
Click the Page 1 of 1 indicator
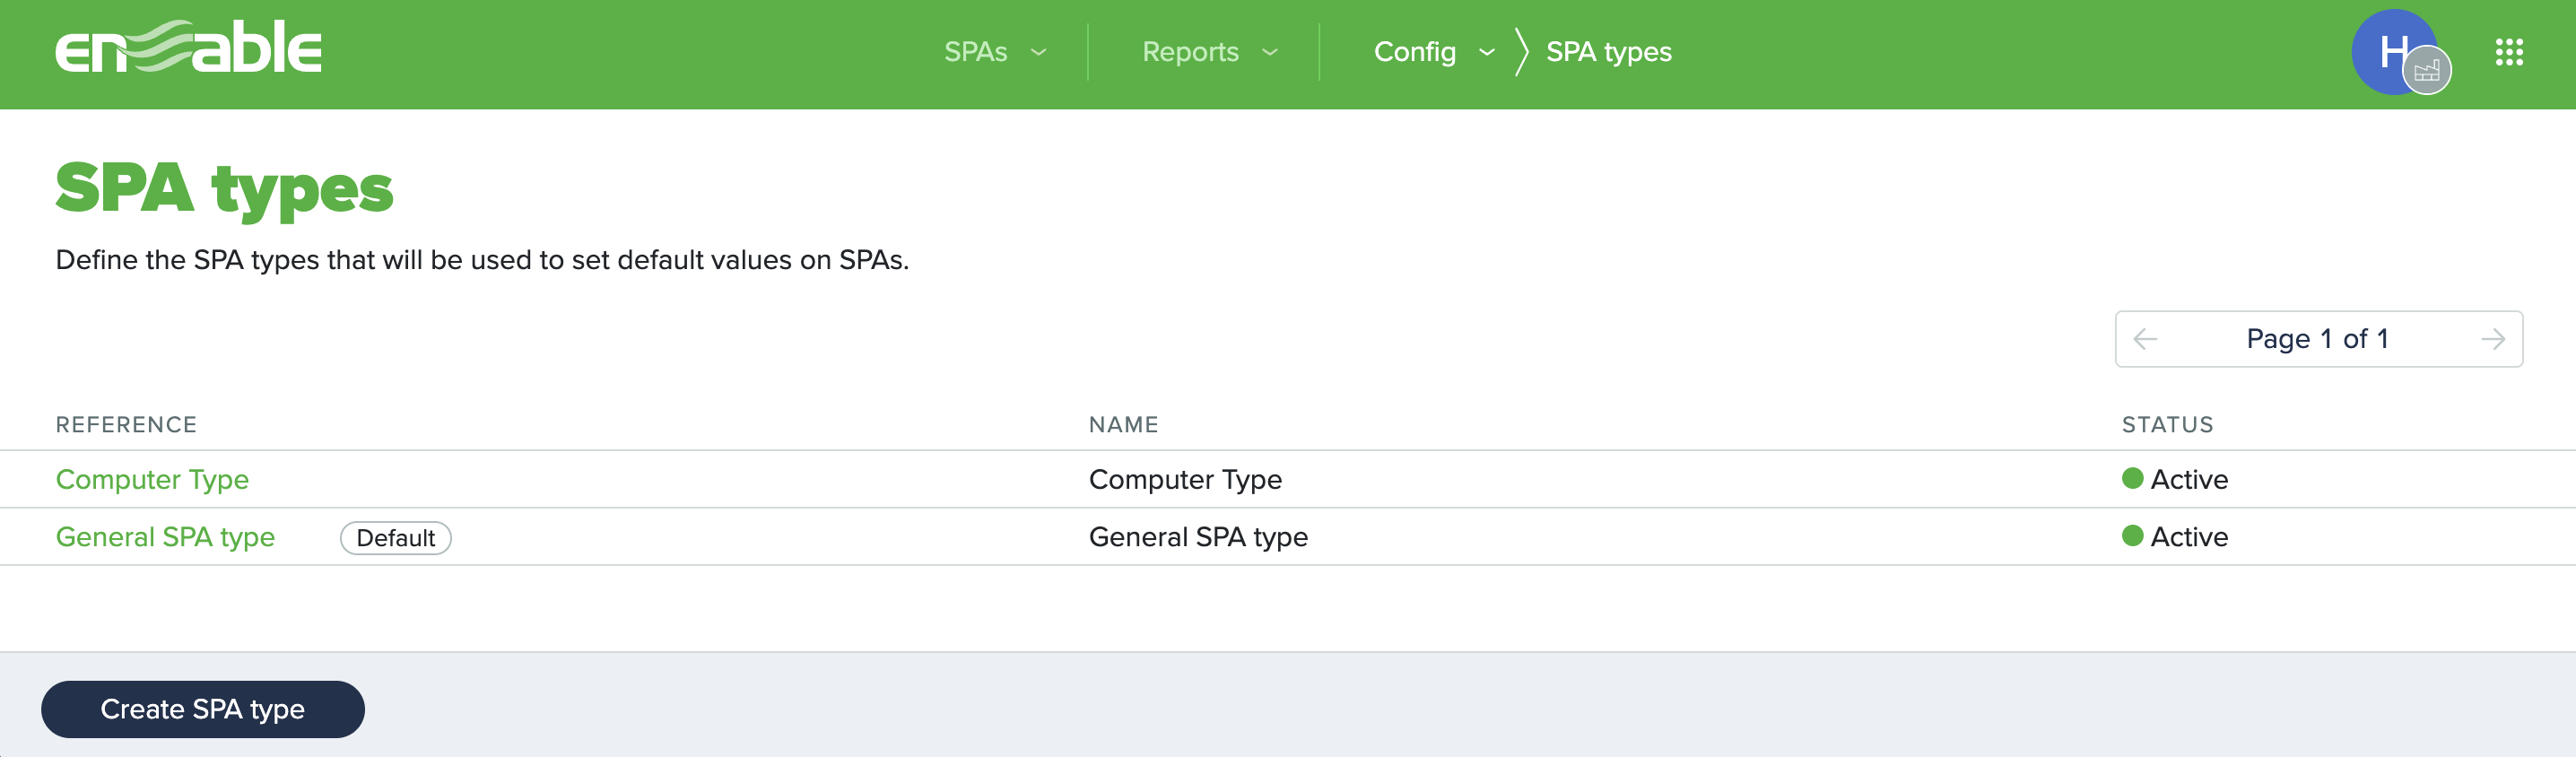click(2317, 339)
